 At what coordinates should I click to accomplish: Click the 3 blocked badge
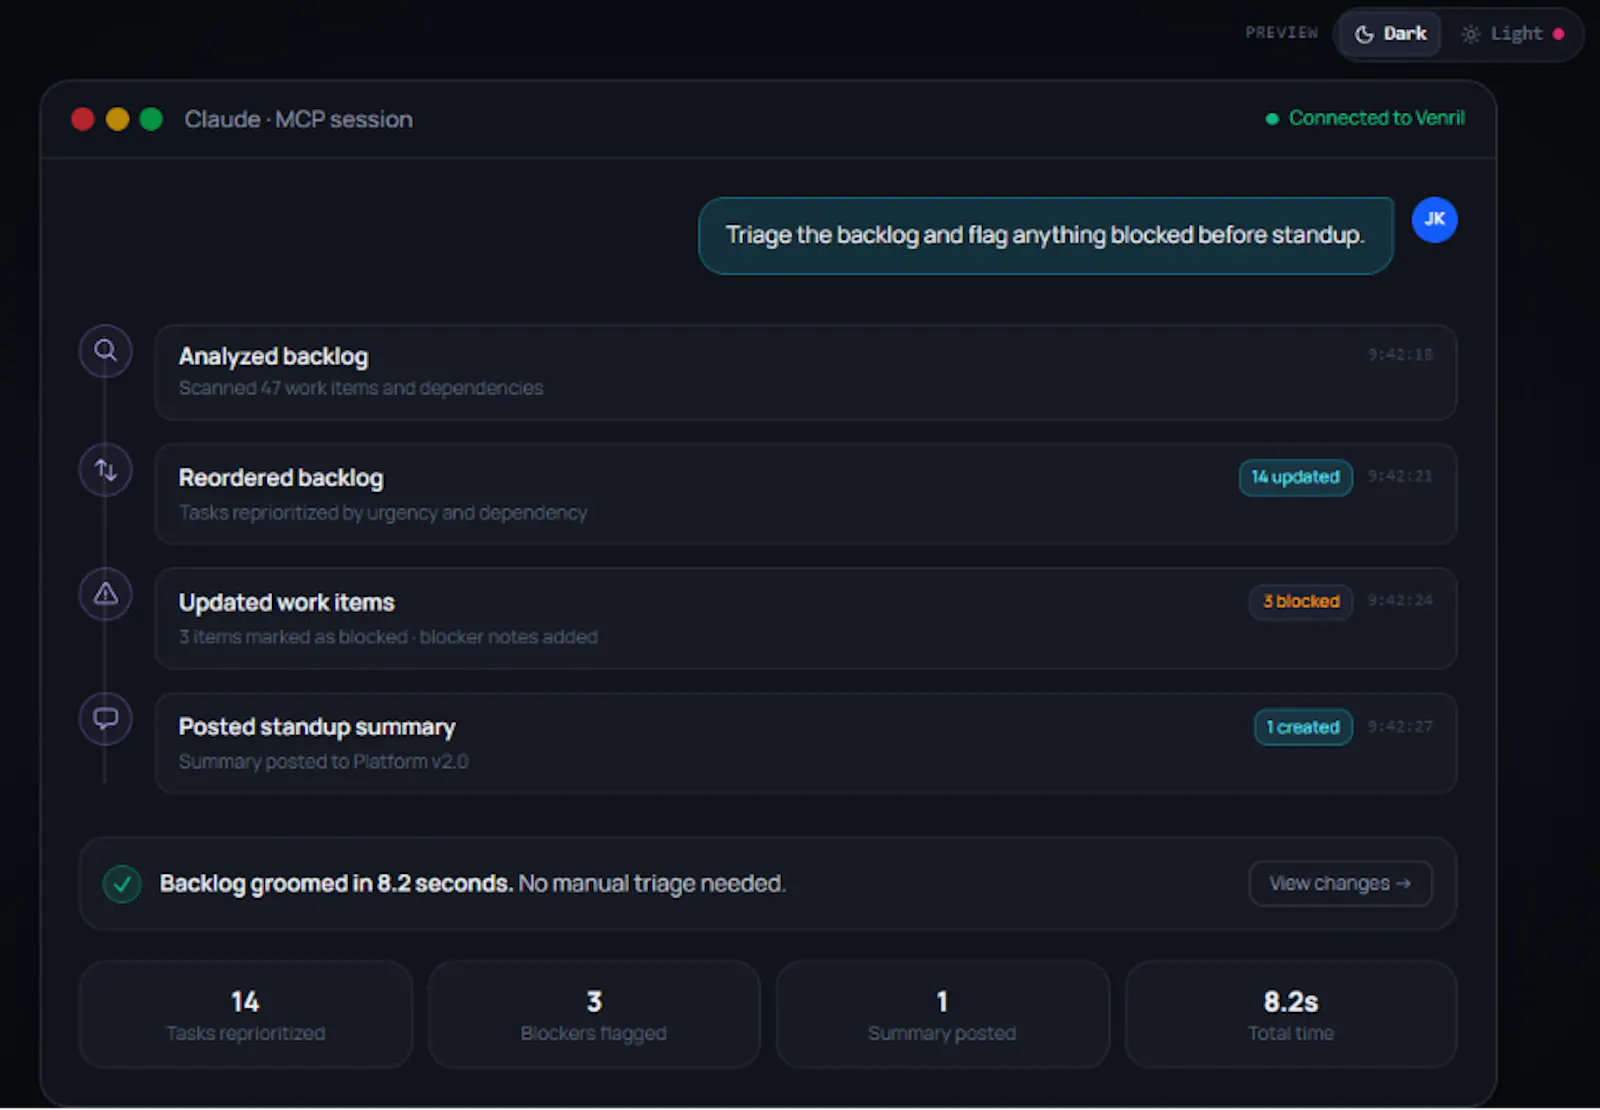pyautogui.click(x=1301, y=602)
